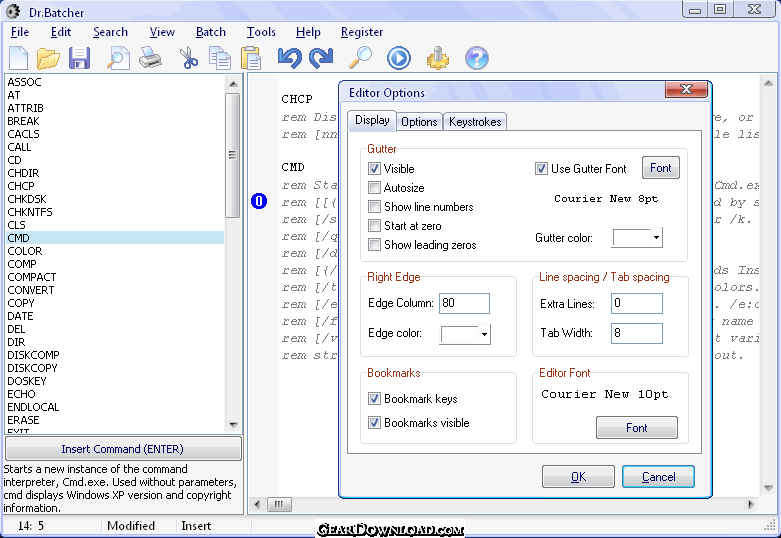The width and height of the screenshot is (781, 538).
Task: Toggle the Bookmark keys checkbox
Action: tap(374, 399)
